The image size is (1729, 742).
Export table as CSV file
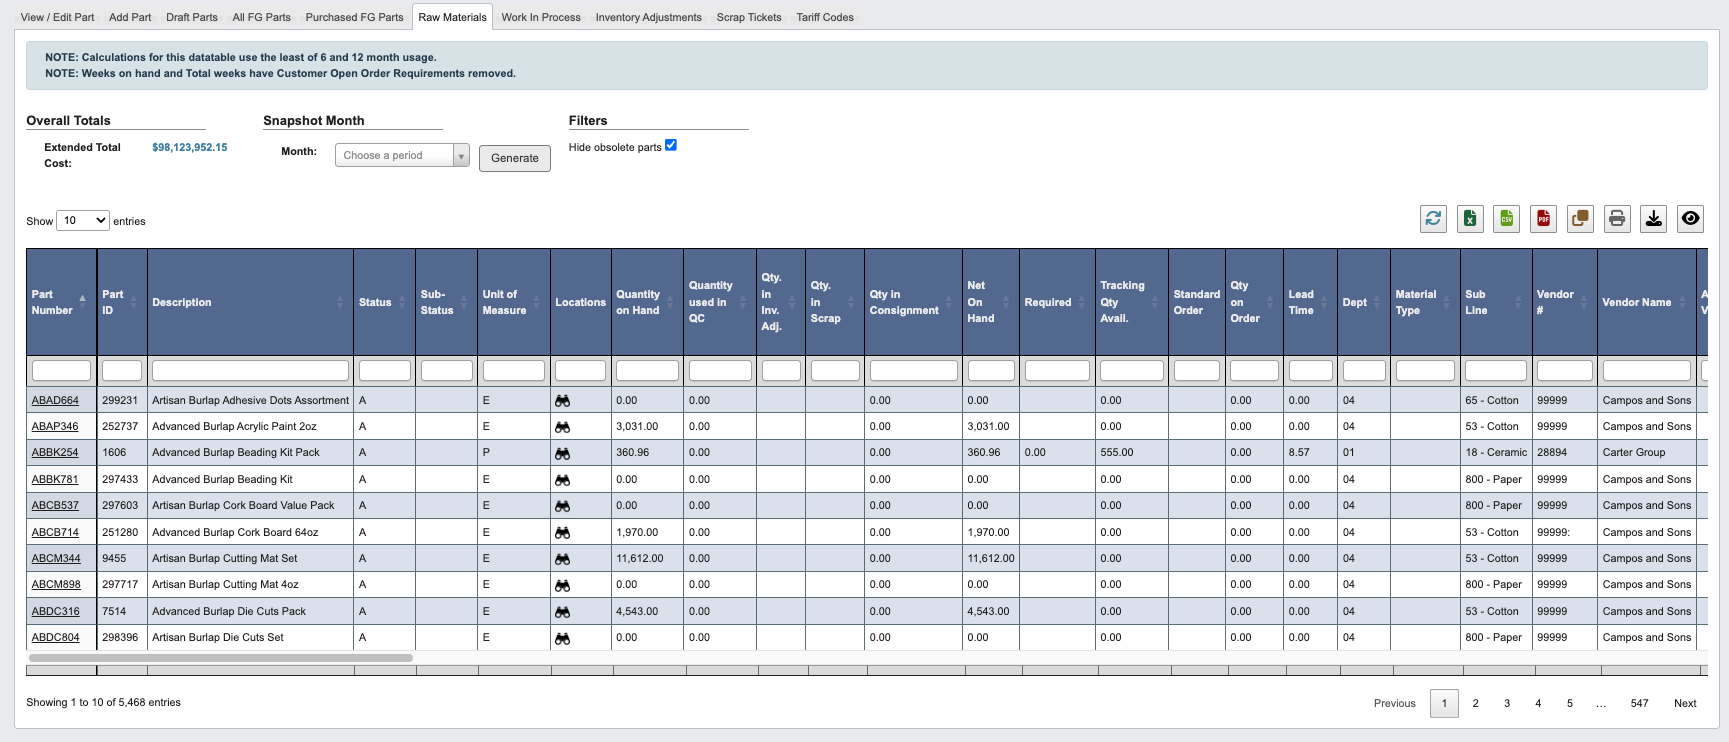coord(1507,218)
